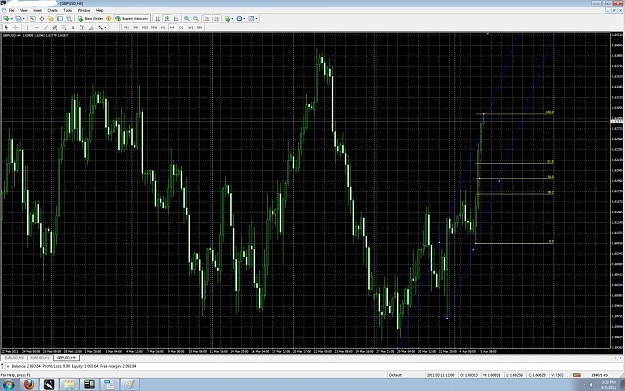Open the Templates icon
The height and width of the screenshot is (391, 625).
pos(251,18)
